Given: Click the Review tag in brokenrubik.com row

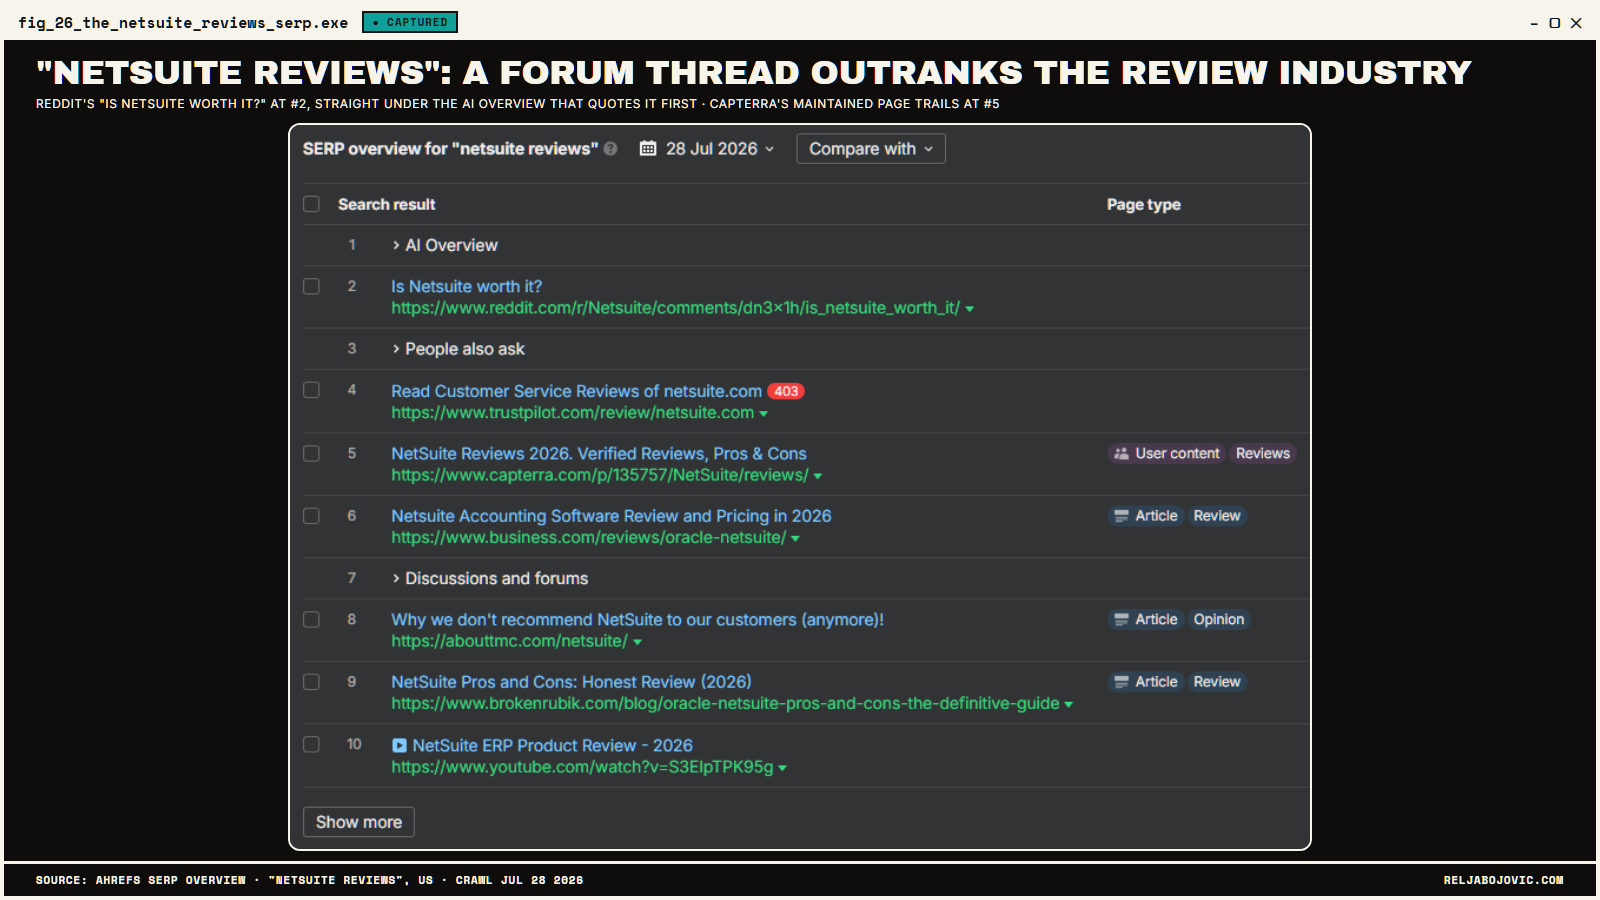Looking at the screenshot, I should (1217, 682).
